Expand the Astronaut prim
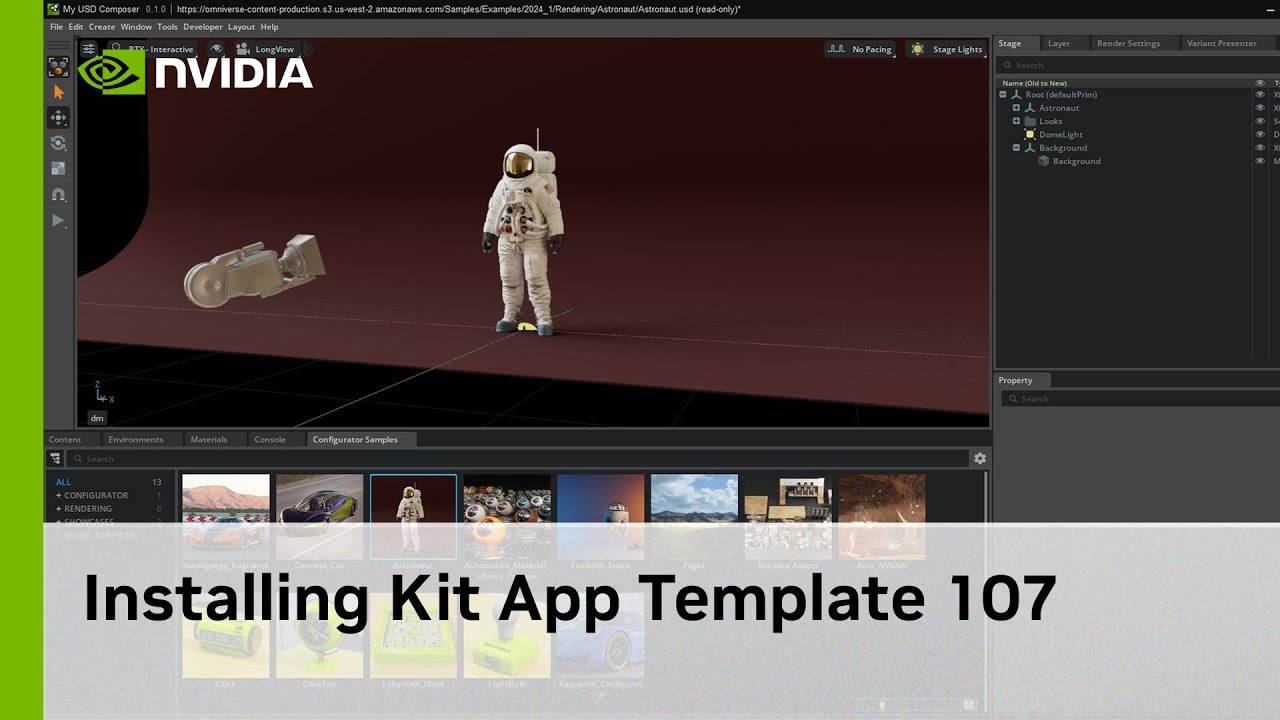The width and height of the screenshot is (1280, 720). 1016,108
